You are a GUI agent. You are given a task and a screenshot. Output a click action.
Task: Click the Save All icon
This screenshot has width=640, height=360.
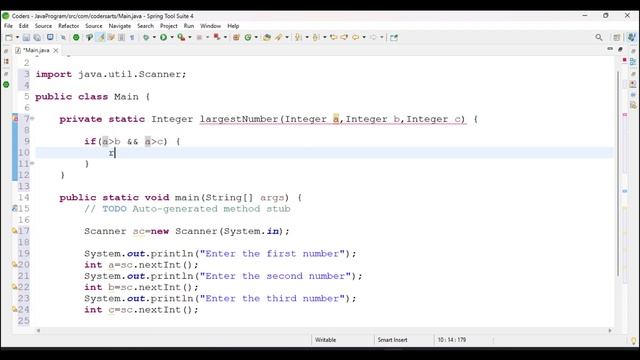point(37,38)
